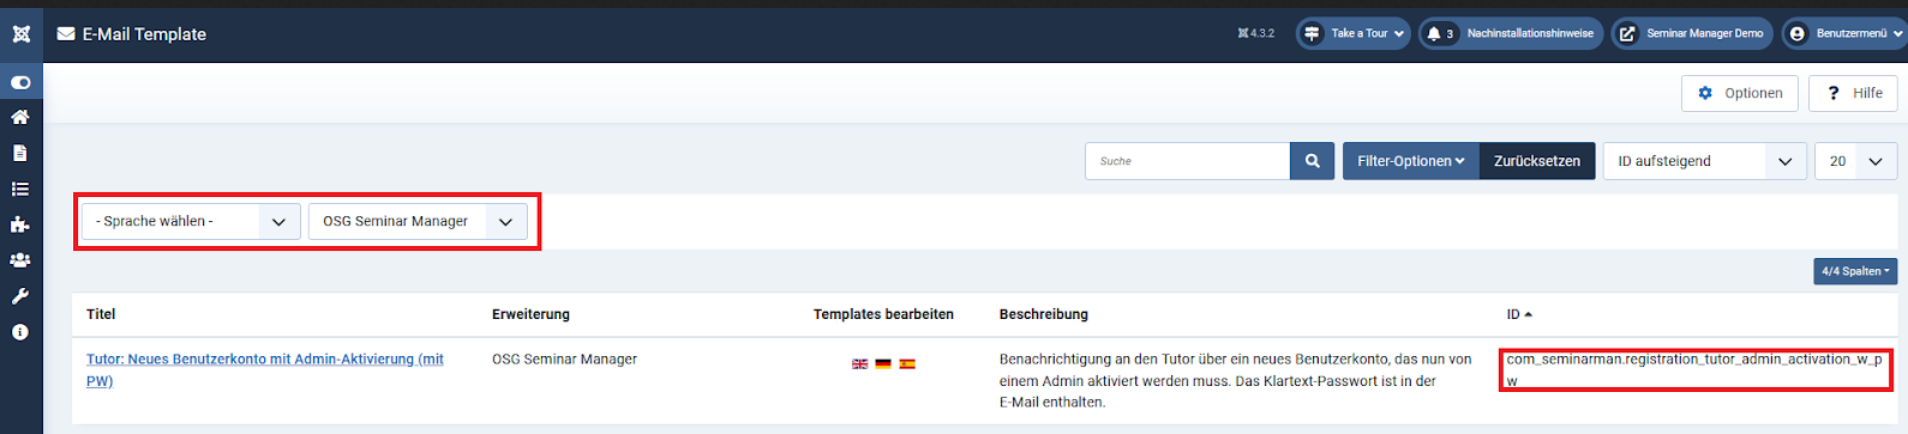Open the System wrench sidebar icon
Viewport: 1908px width, 434px height.
click(x=20, y=296)
